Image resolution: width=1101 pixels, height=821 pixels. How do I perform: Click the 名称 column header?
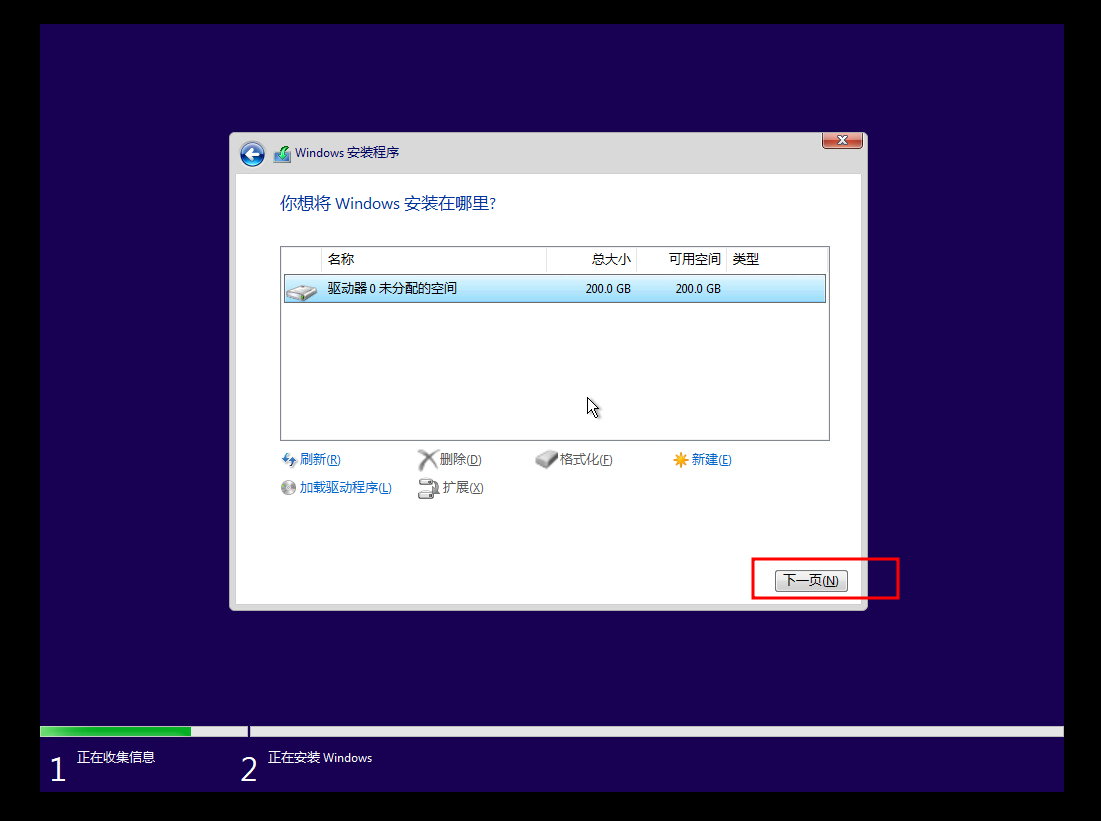[434, 259]
